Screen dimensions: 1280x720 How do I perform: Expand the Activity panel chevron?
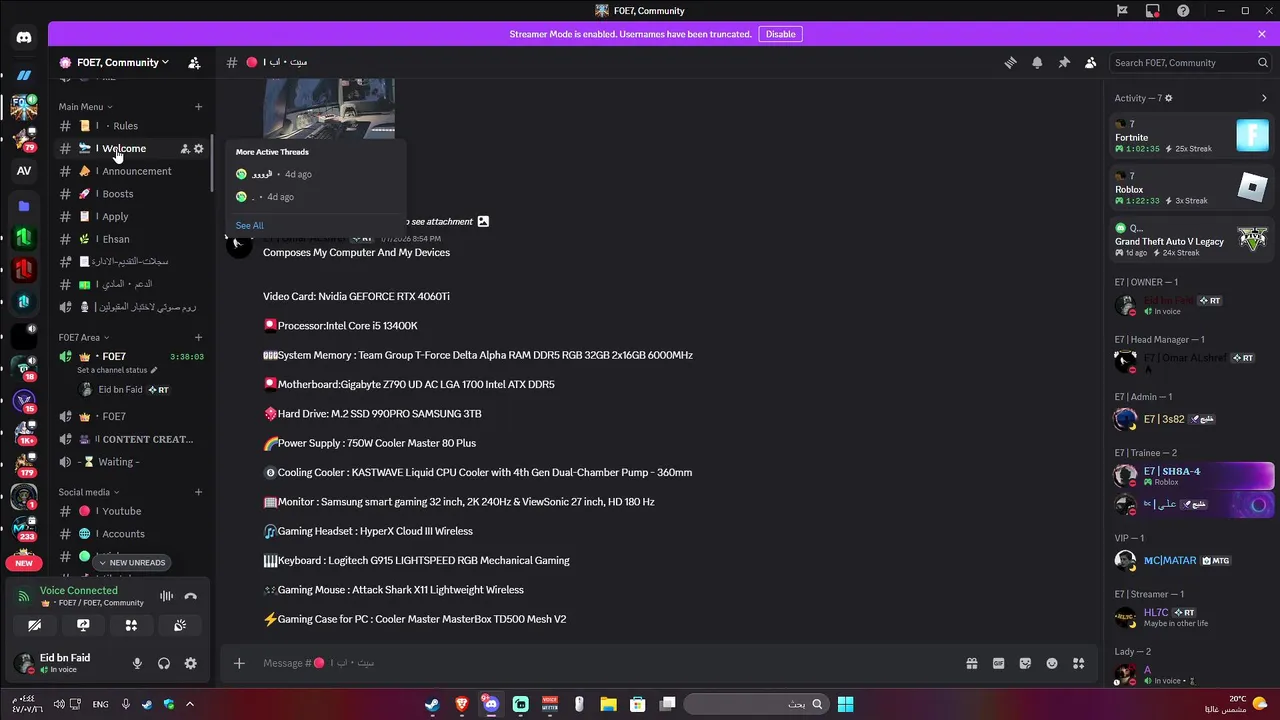pos(1264,98)
